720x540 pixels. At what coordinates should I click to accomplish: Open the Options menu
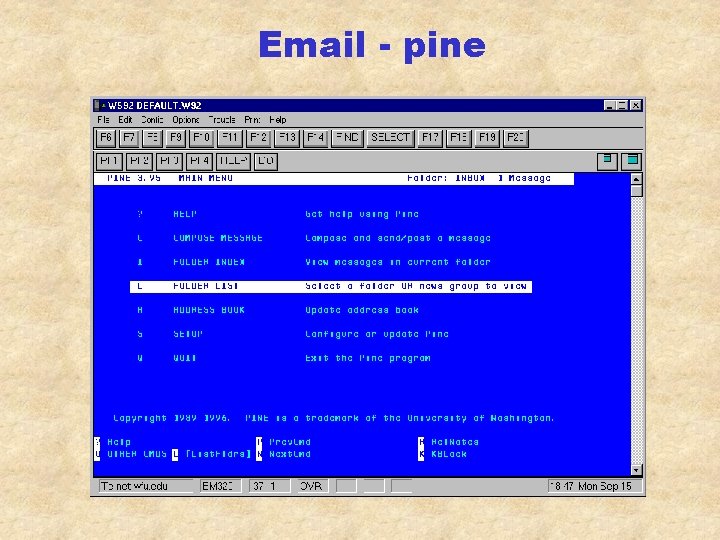(x=186, y=120)
